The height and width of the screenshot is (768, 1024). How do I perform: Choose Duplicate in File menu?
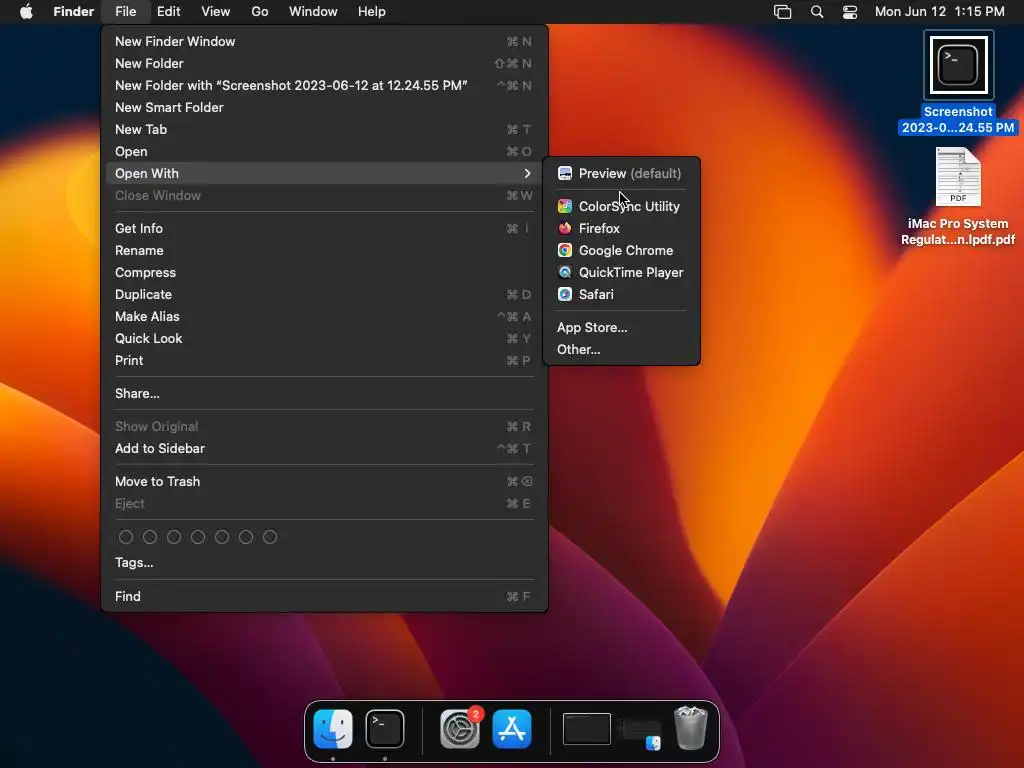click(x=324, y=295)
